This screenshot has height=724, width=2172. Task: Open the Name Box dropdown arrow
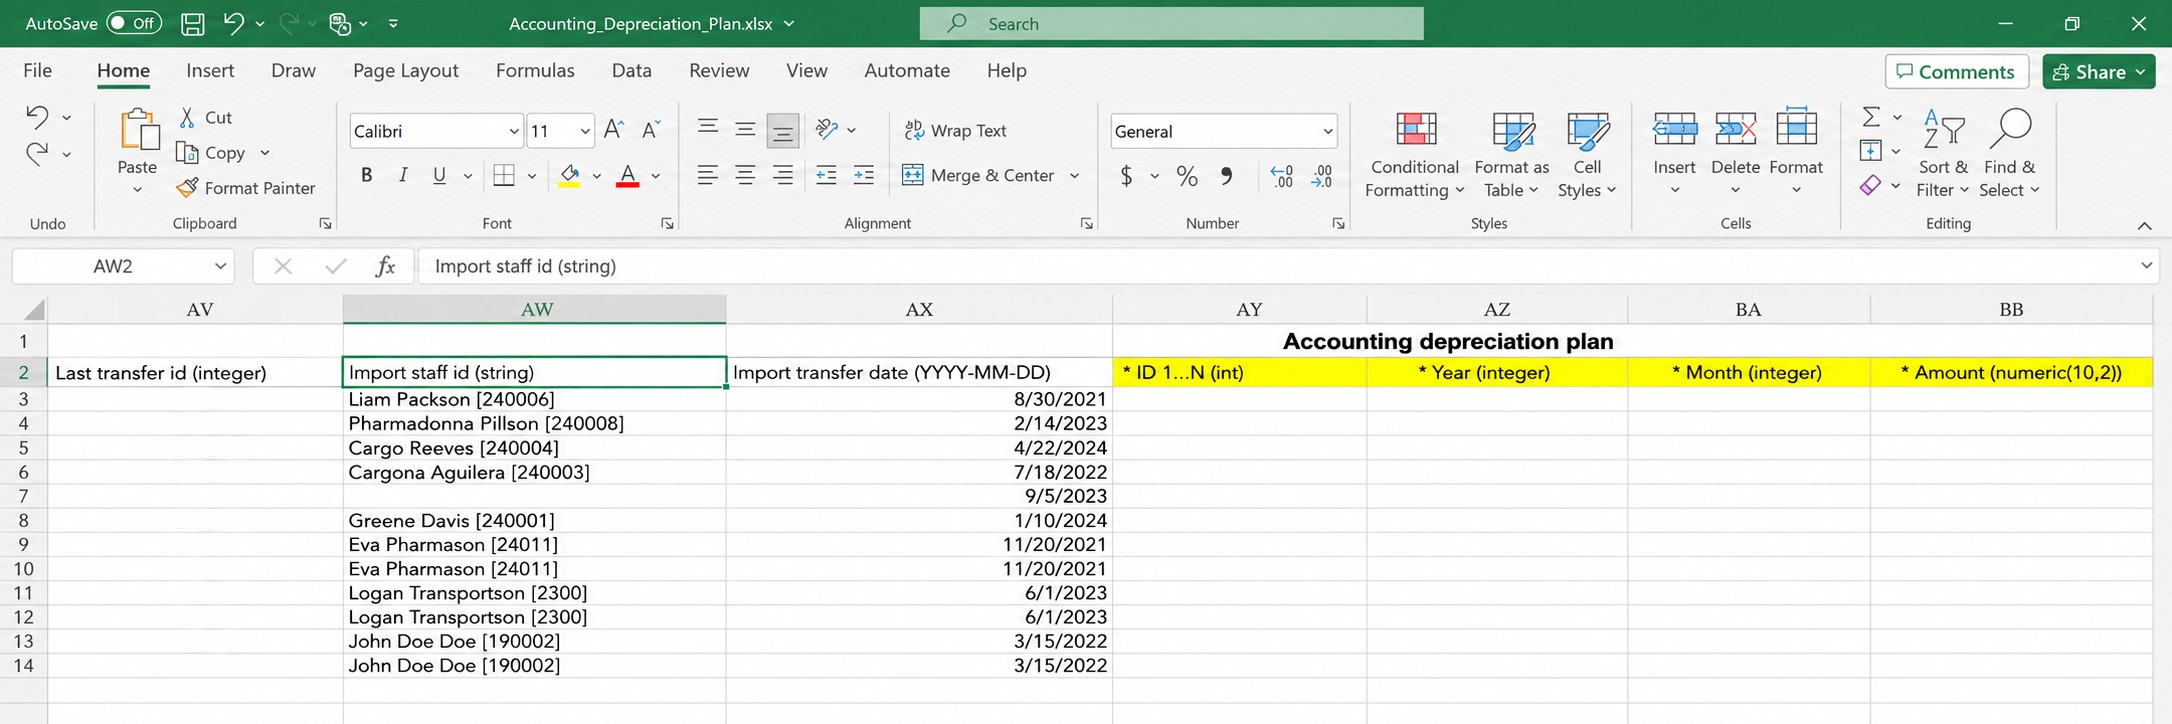(x=220, y=266)
